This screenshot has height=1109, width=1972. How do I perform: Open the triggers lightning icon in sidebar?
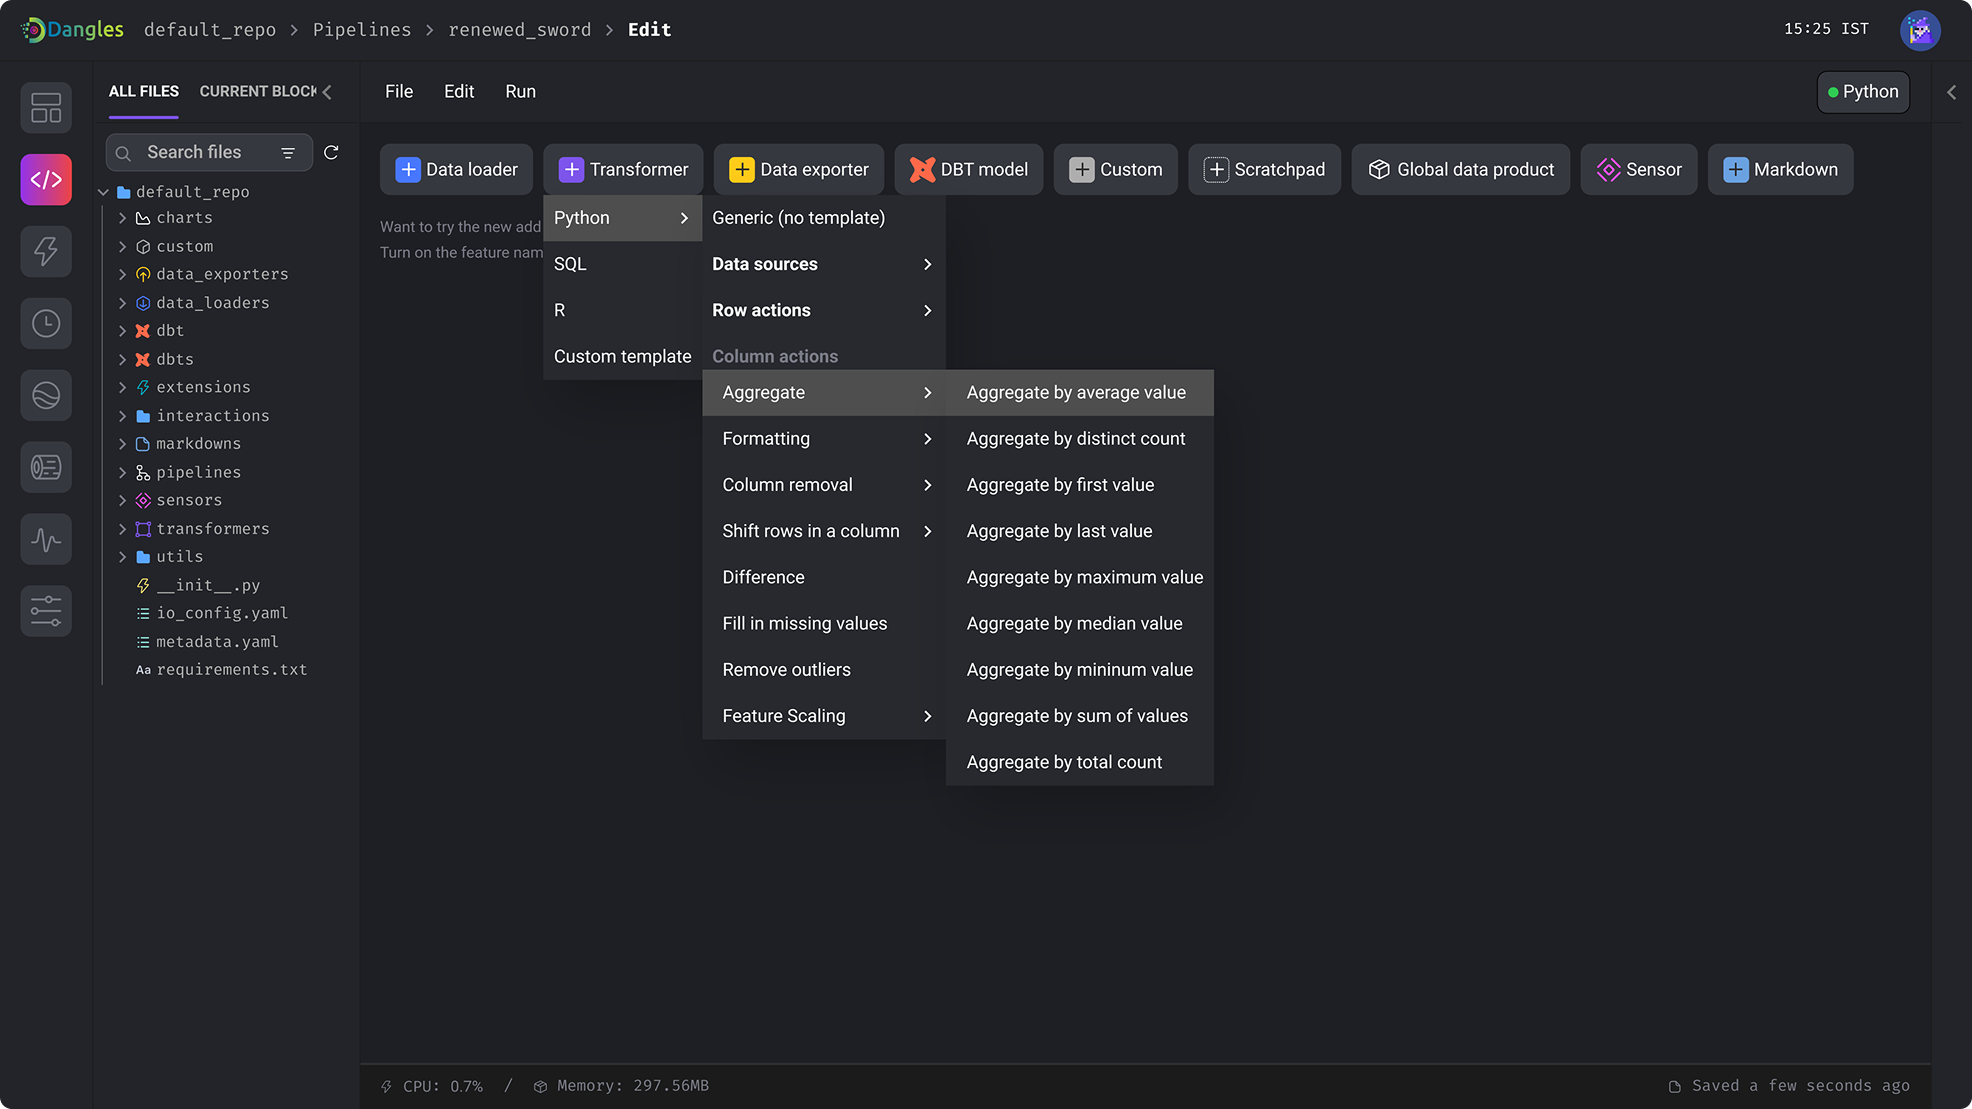pyautogui.click(x=46, y=251)
